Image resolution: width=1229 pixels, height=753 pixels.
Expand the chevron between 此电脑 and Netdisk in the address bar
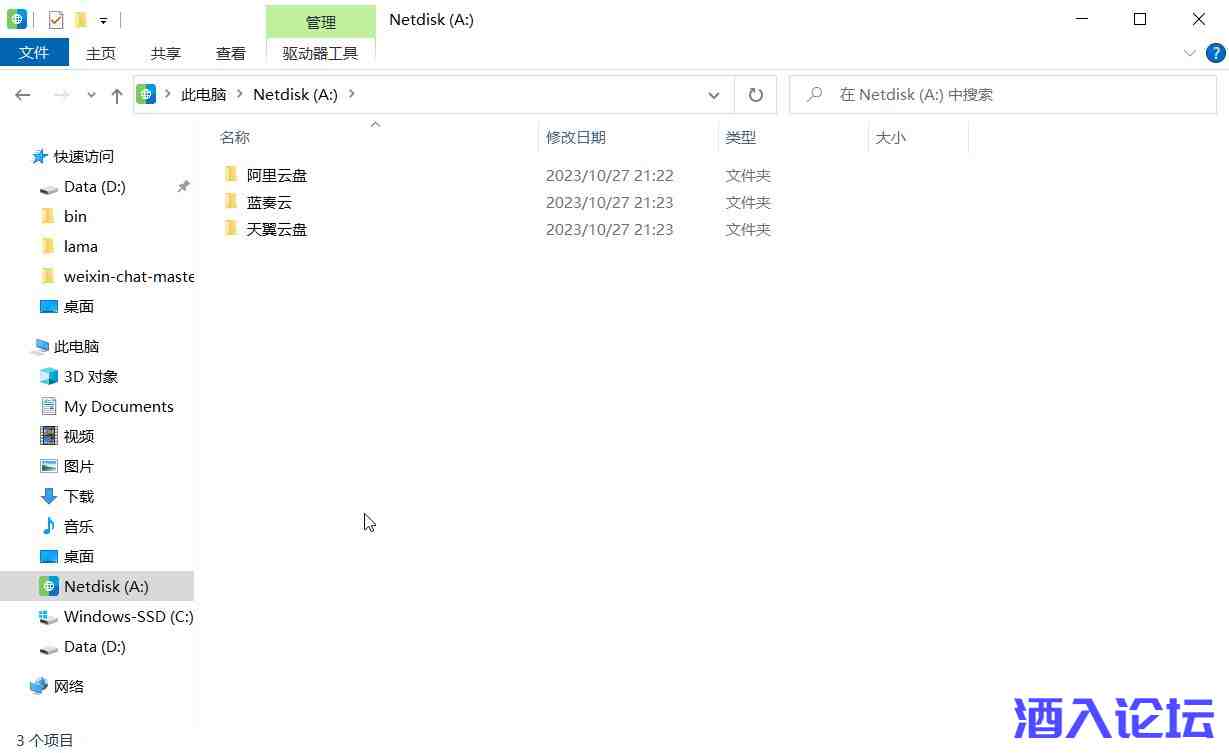click(240, 94)
